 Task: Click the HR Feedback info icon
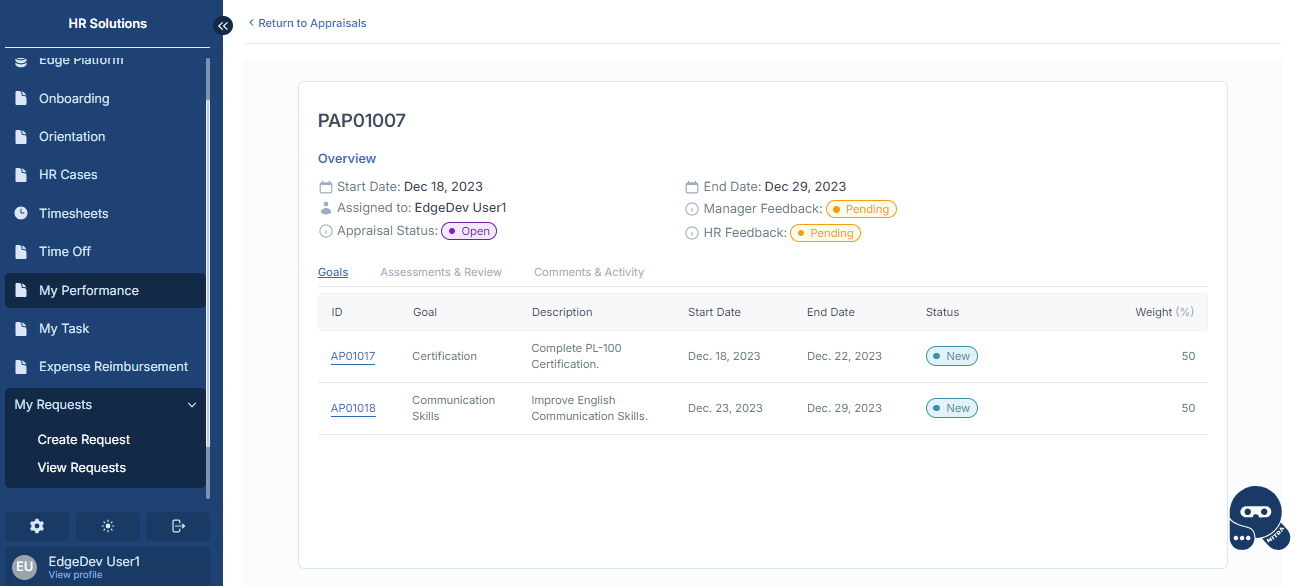[691, 233]
